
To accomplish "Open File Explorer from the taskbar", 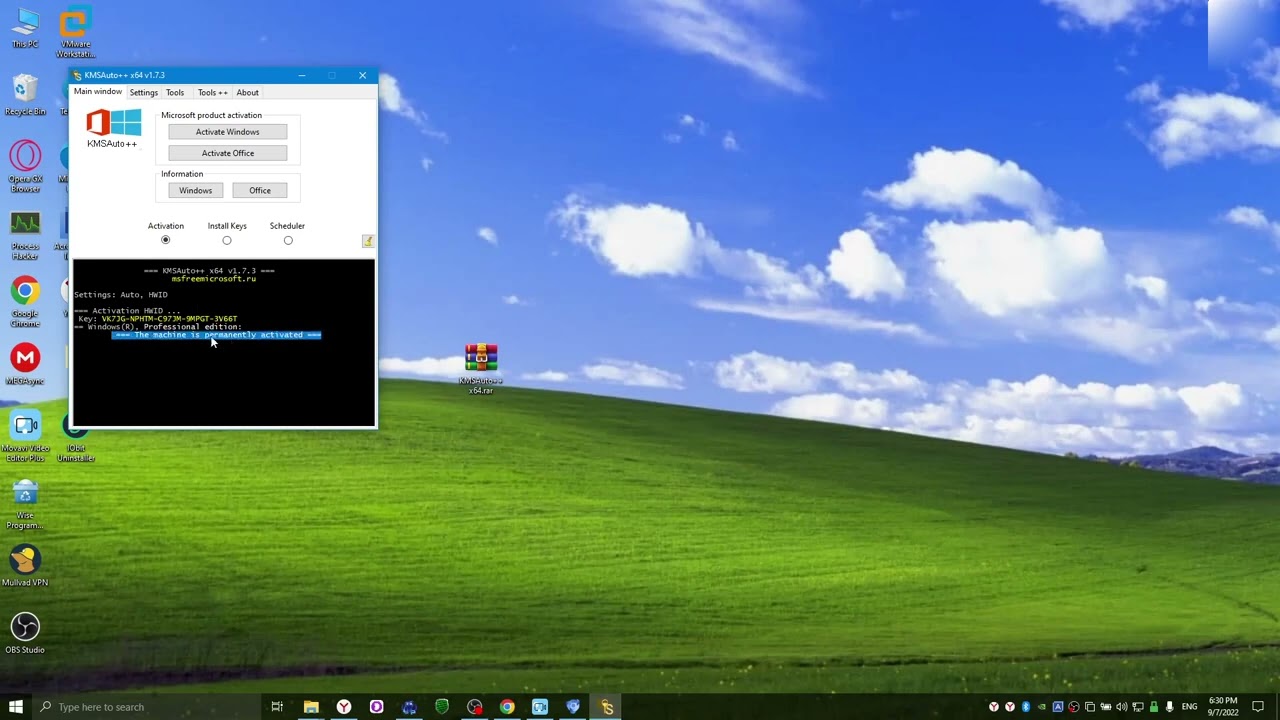I will click(x=311, y=707).
